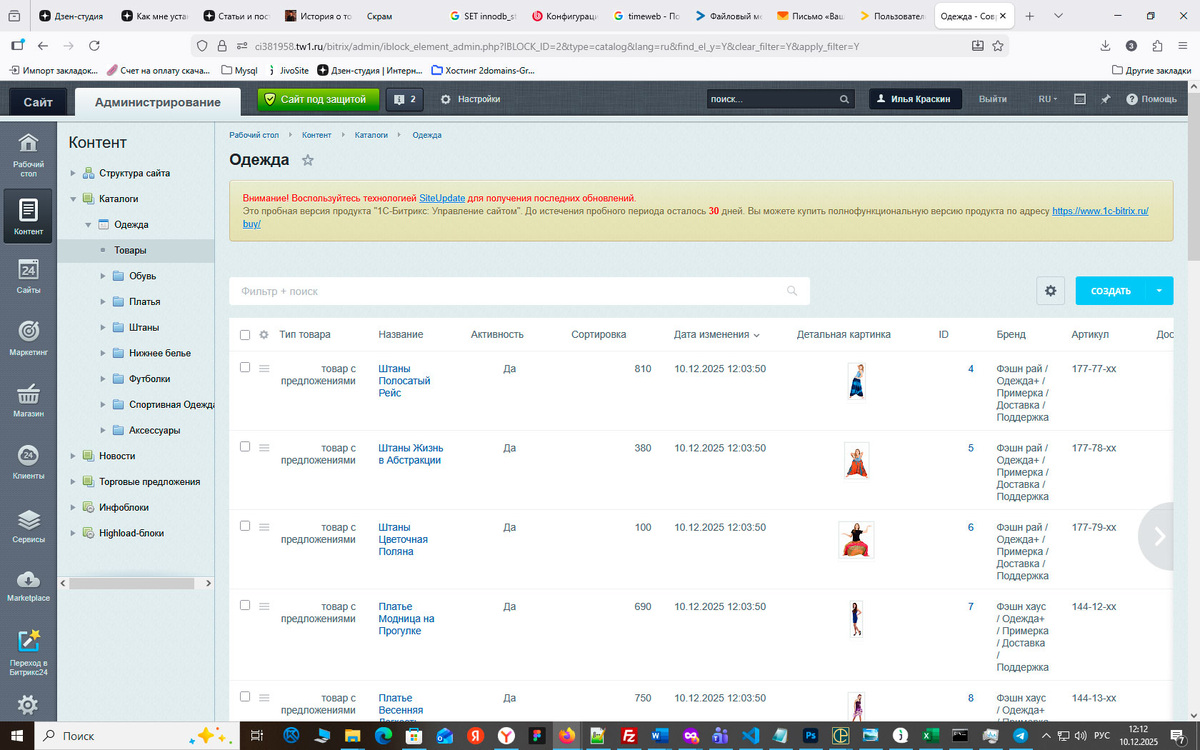The width and height of the screenshot is (1200, 750).
Task: Check the row for Штаны Цветочная Поляна
Action: 245,526
